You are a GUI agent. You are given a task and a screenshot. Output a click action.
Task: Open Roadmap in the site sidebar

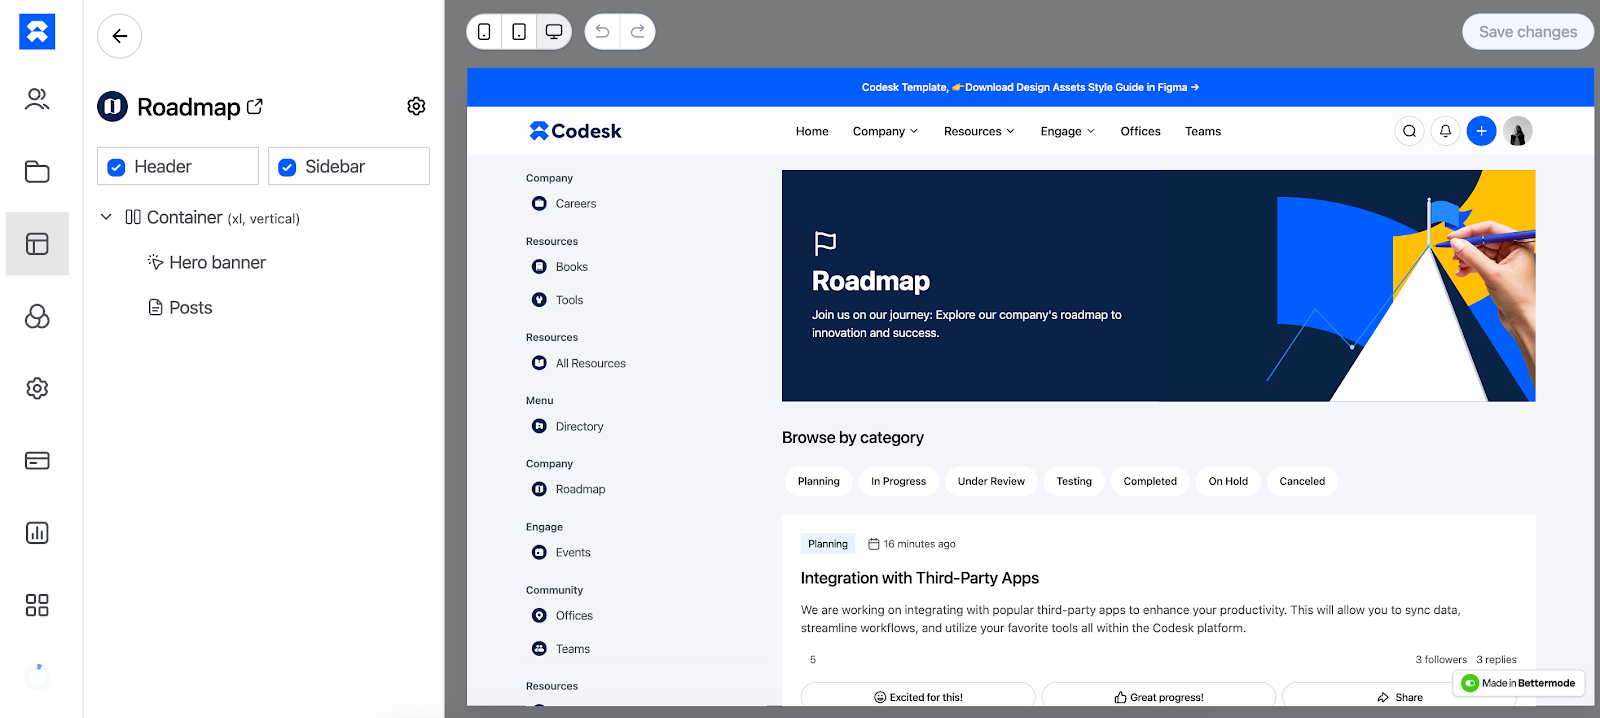(569, 489)
